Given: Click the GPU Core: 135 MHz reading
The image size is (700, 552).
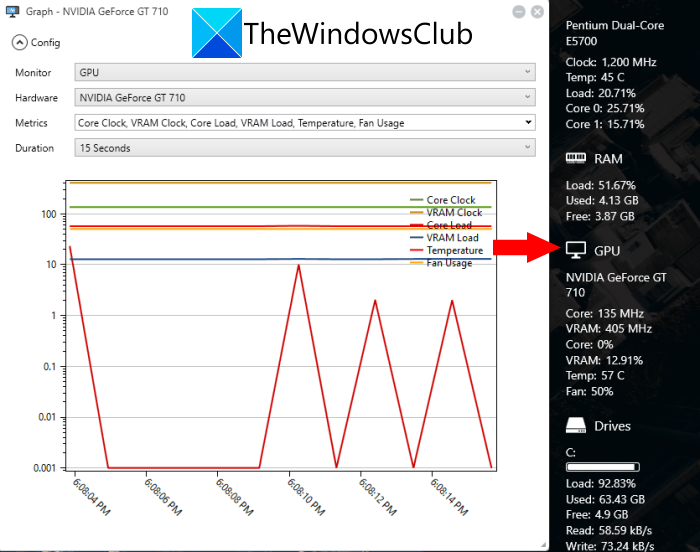Looking at the screenshot, I should 604,314.
